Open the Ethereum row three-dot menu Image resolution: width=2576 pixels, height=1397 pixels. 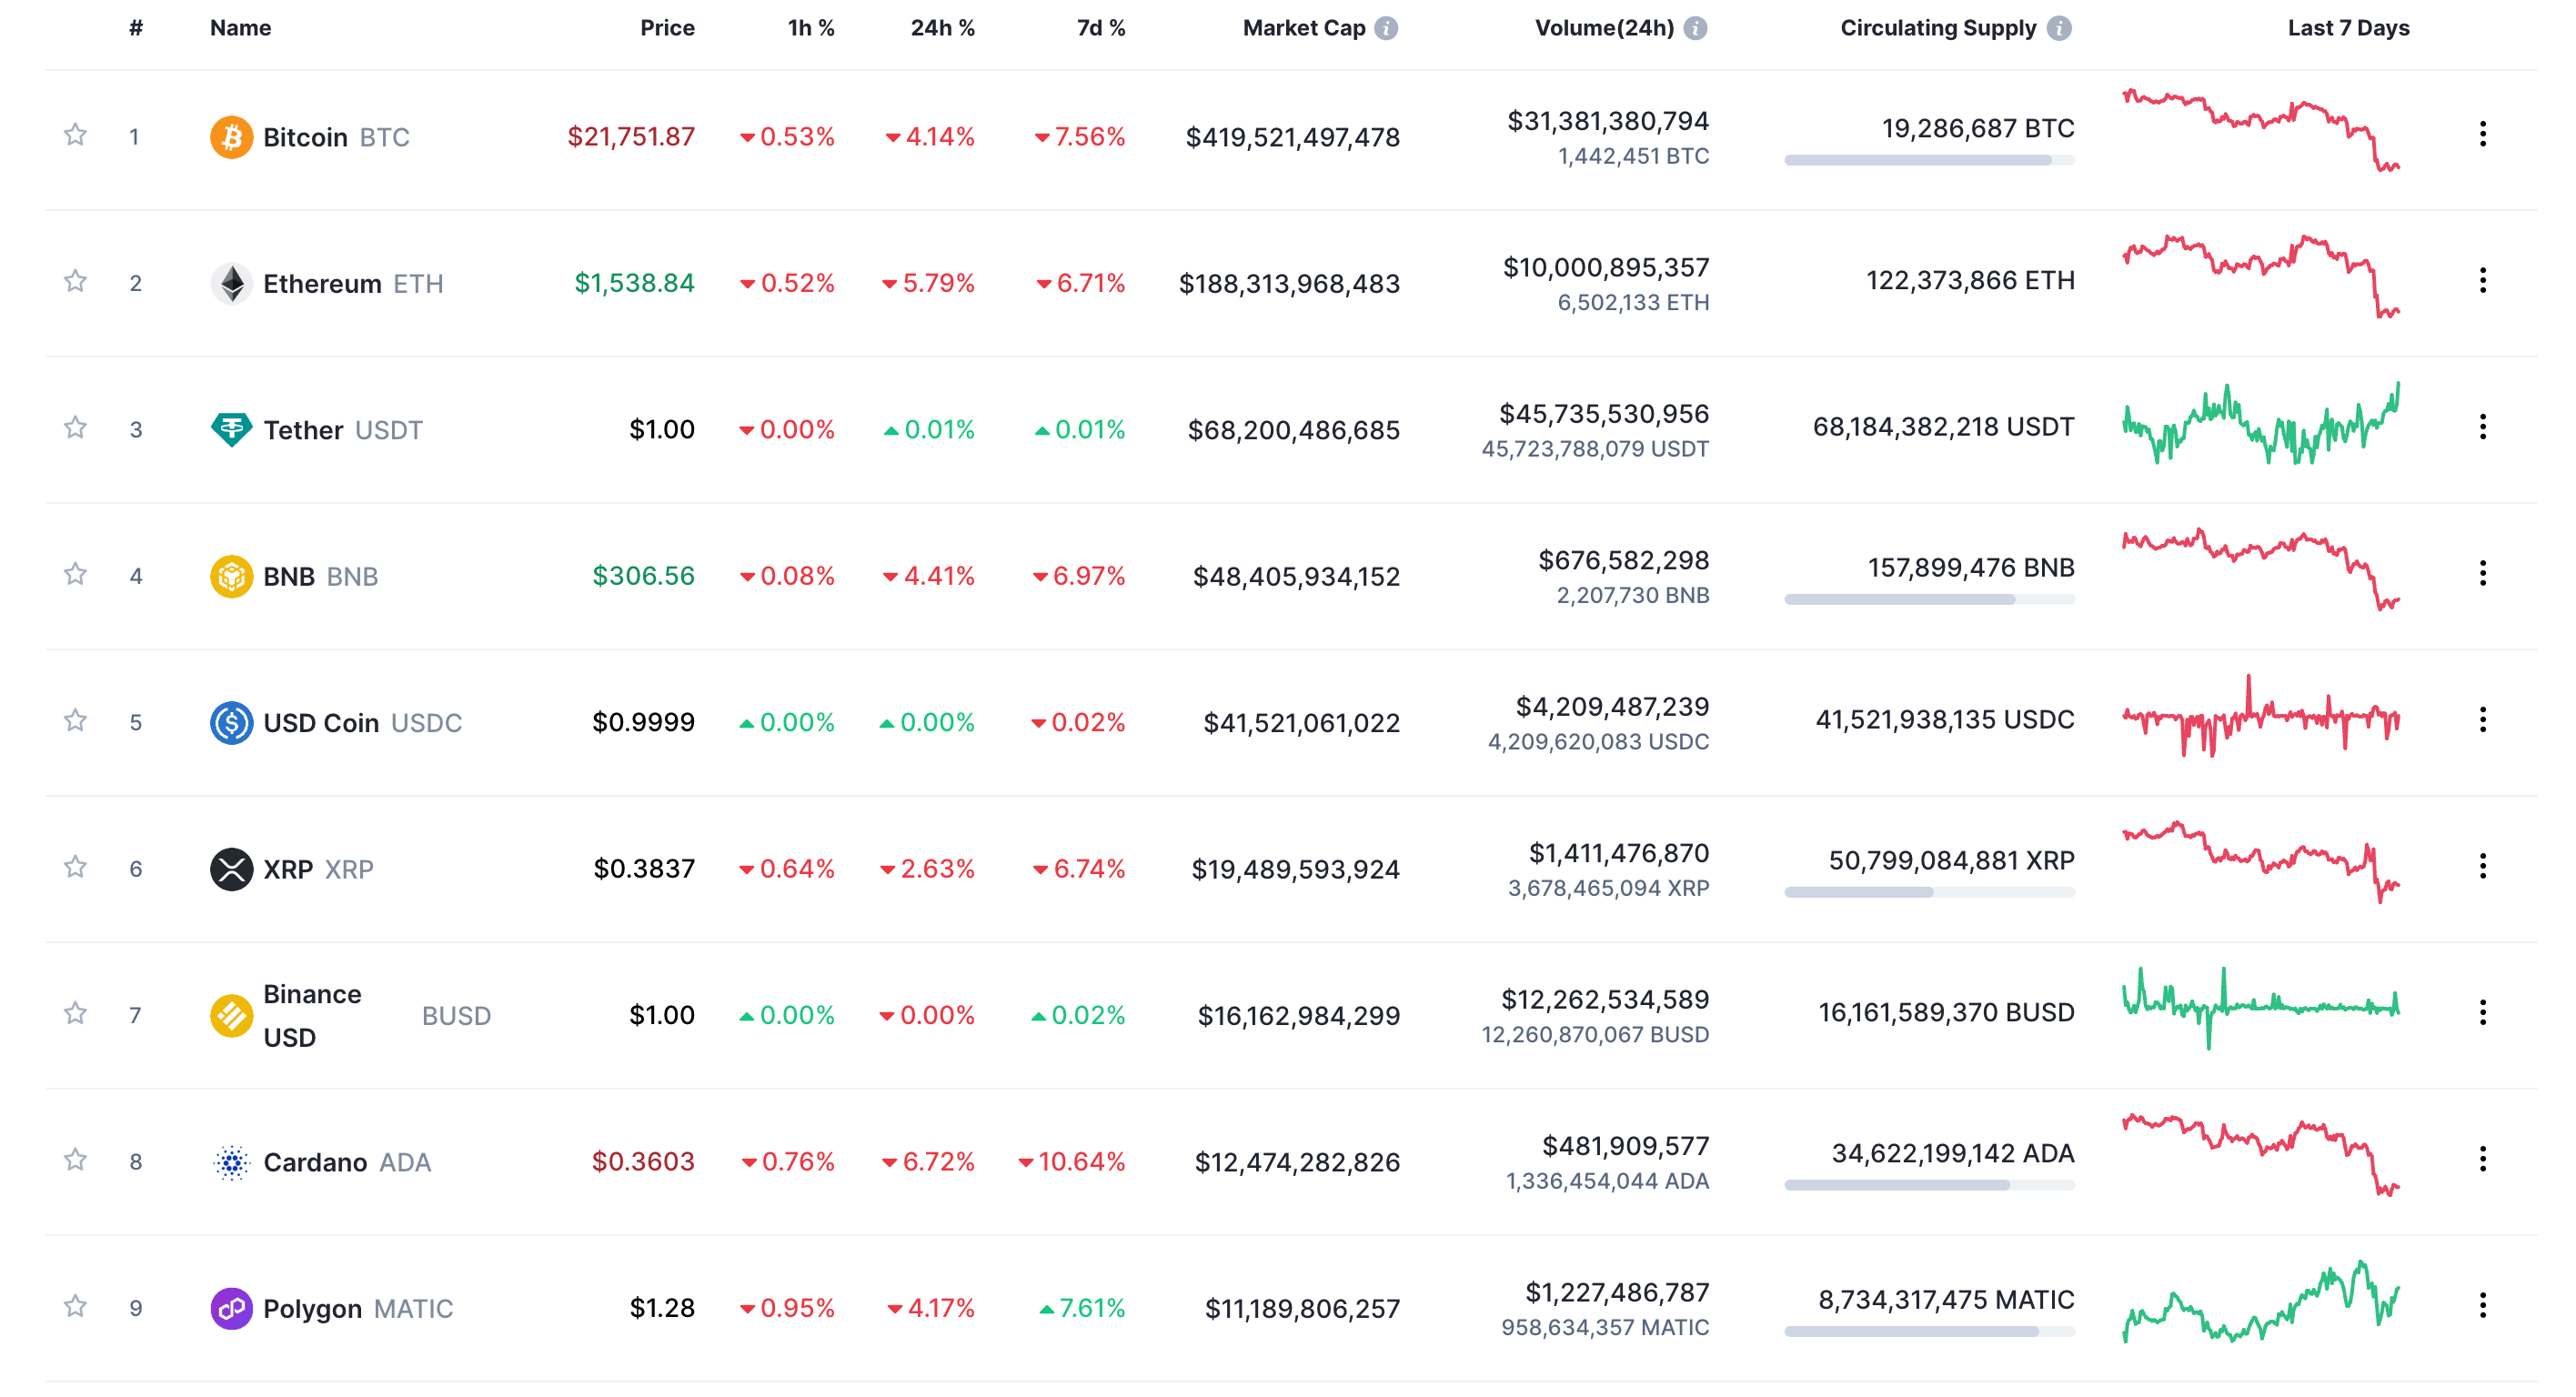coord(2482,281)
